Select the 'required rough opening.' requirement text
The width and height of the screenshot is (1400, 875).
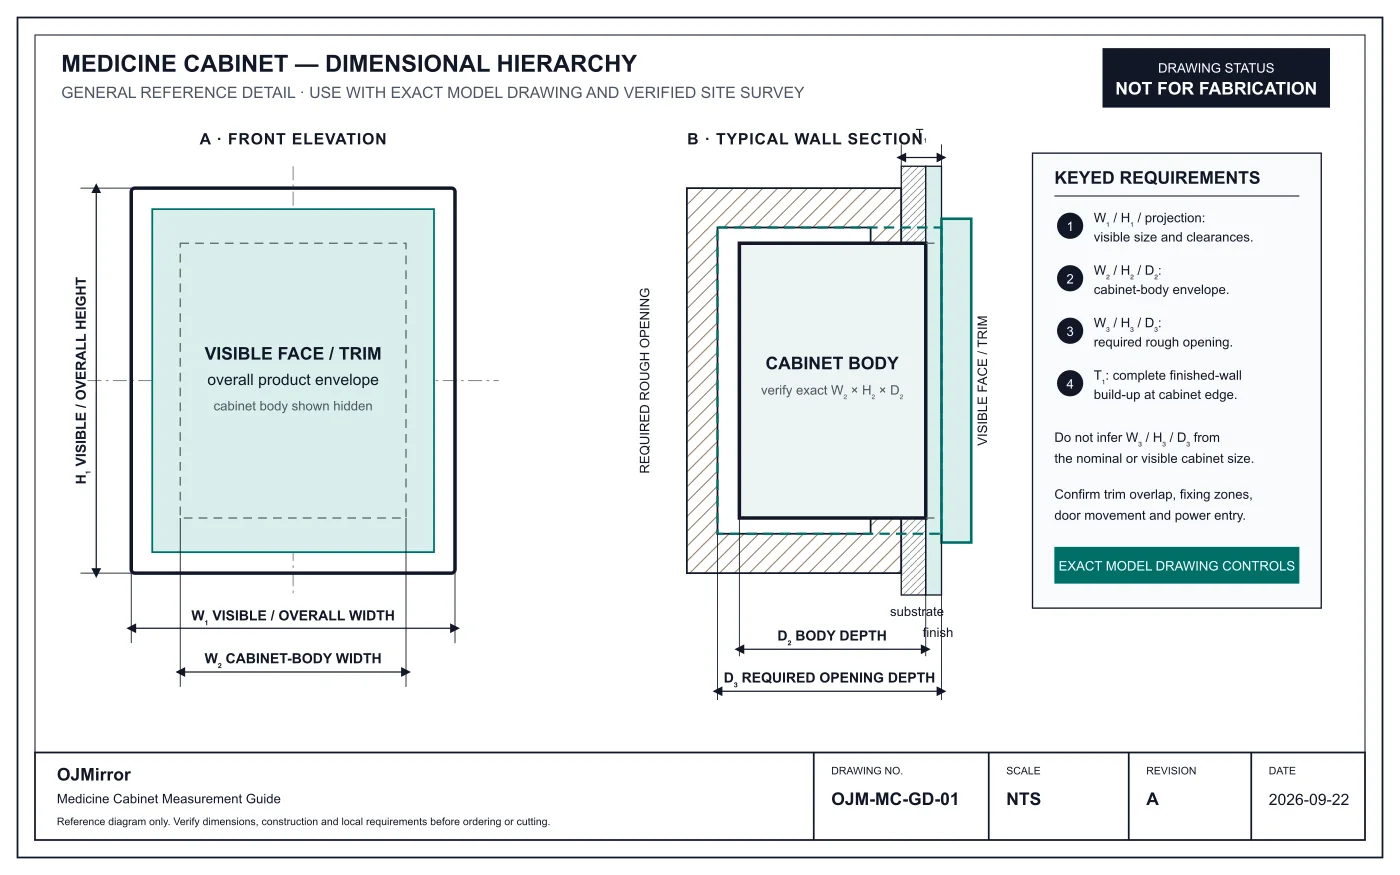[1163, 342]
